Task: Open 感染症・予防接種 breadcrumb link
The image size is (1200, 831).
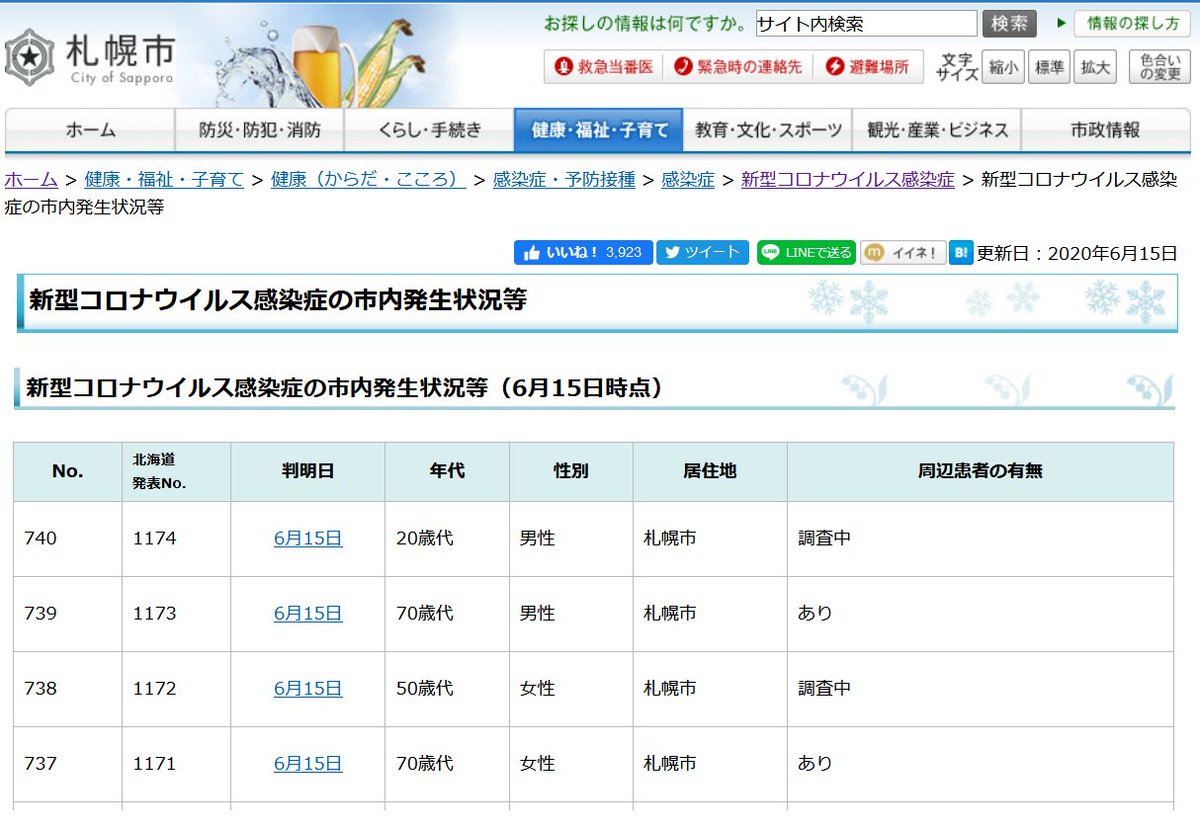Action: [x=564, y=180]
